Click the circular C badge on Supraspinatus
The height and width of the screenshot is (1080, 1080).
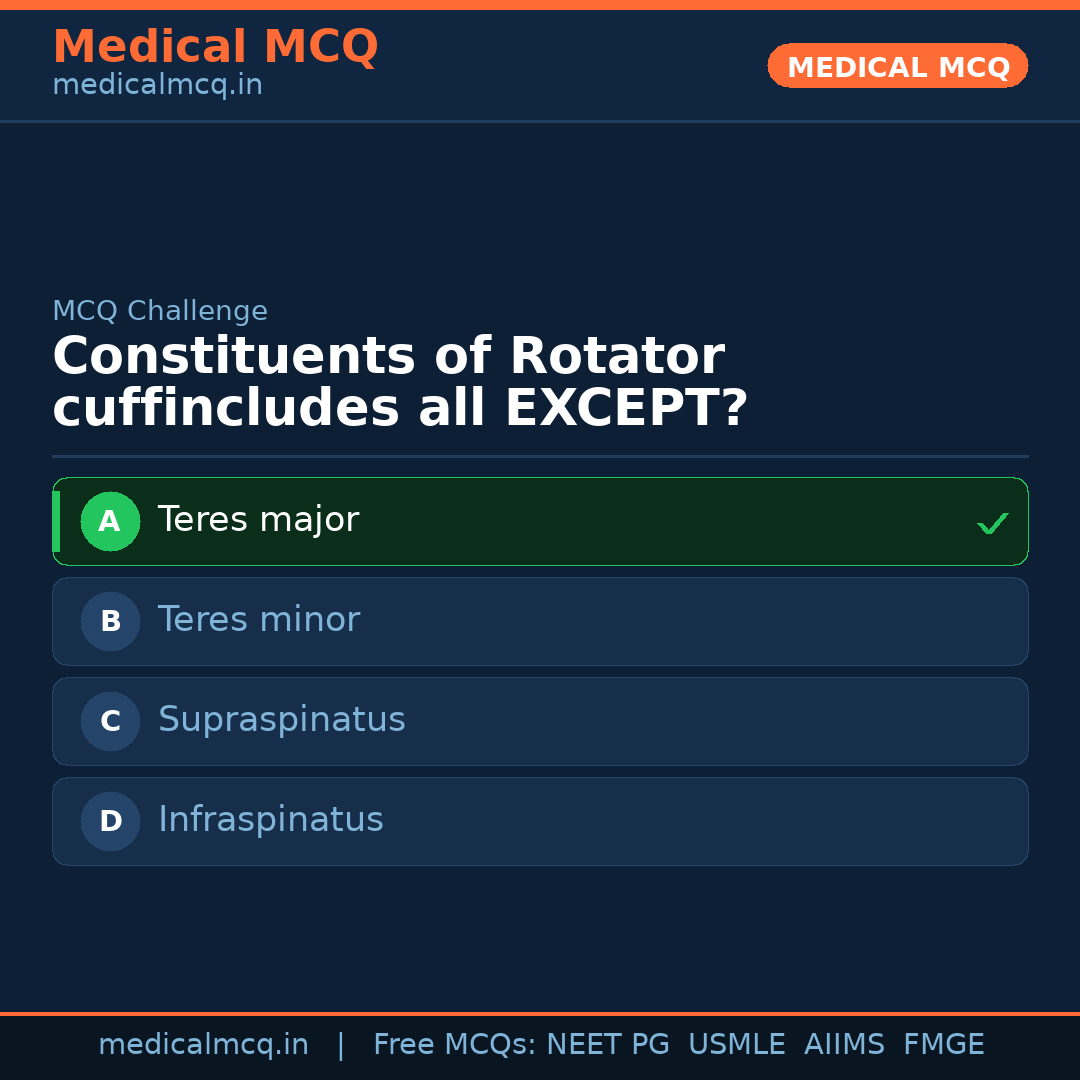click(x=110, y=721)
